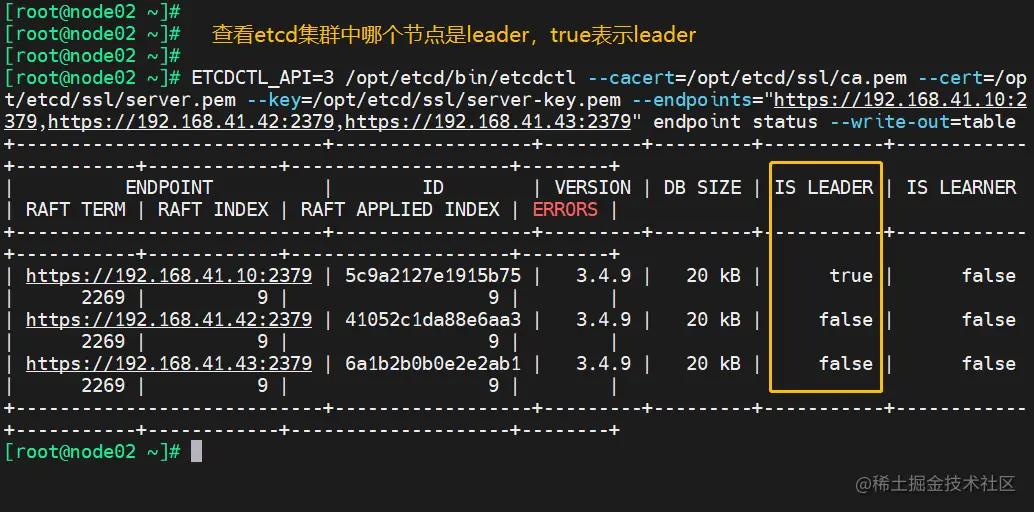Click the IS LEADER column header
Image resolution: width=1034 pixels, height=512 pixels.
coord(824,188)
